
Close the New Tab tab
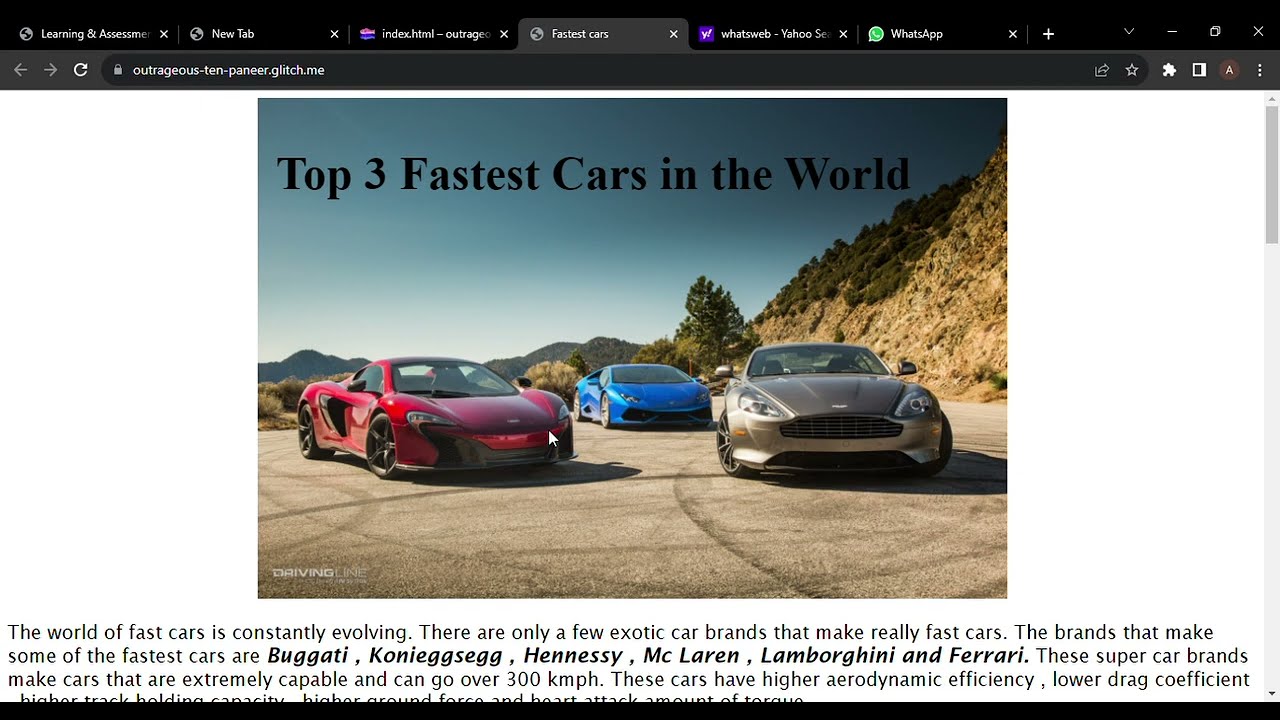tap(334, 34)
